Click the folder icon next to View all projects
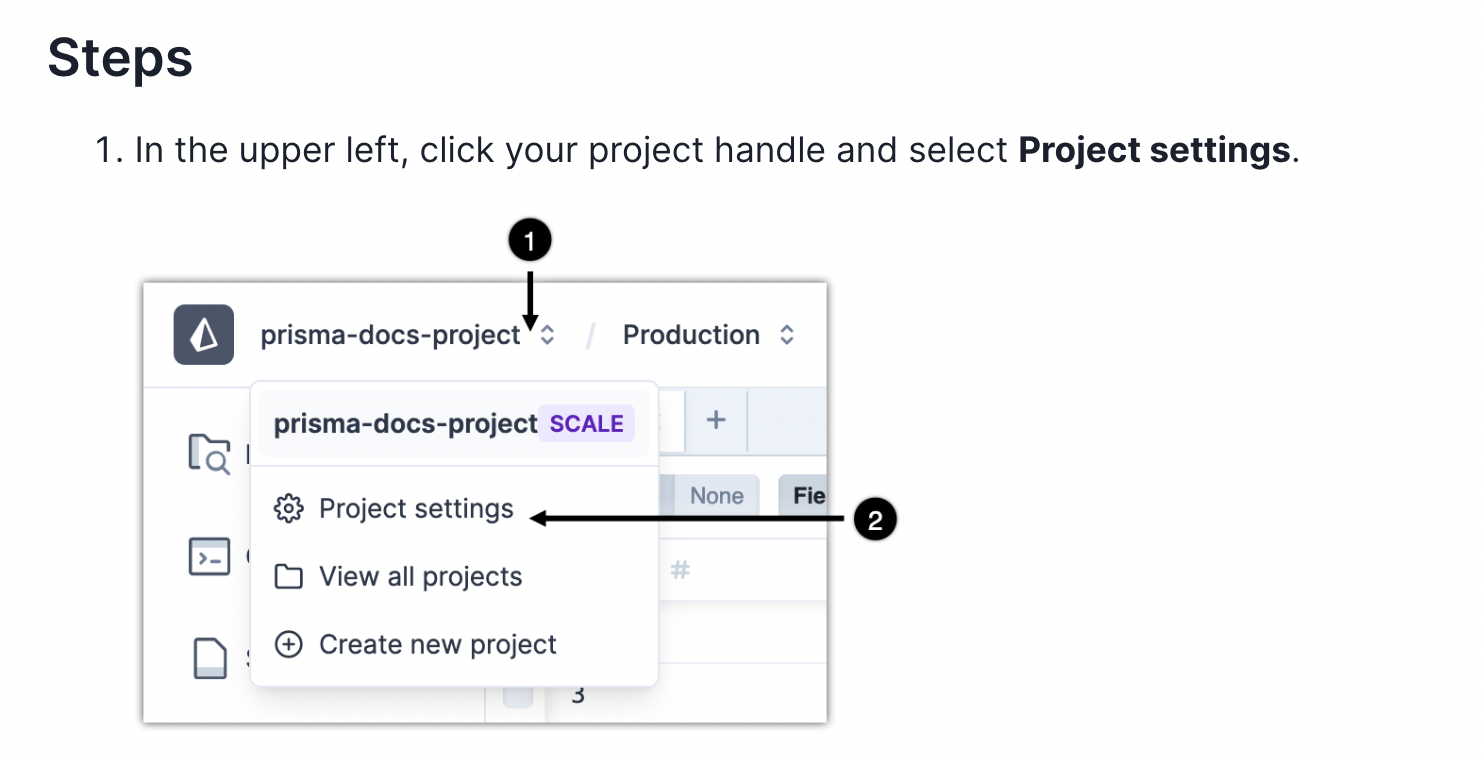1484x760 pixels. click(288, 576)
